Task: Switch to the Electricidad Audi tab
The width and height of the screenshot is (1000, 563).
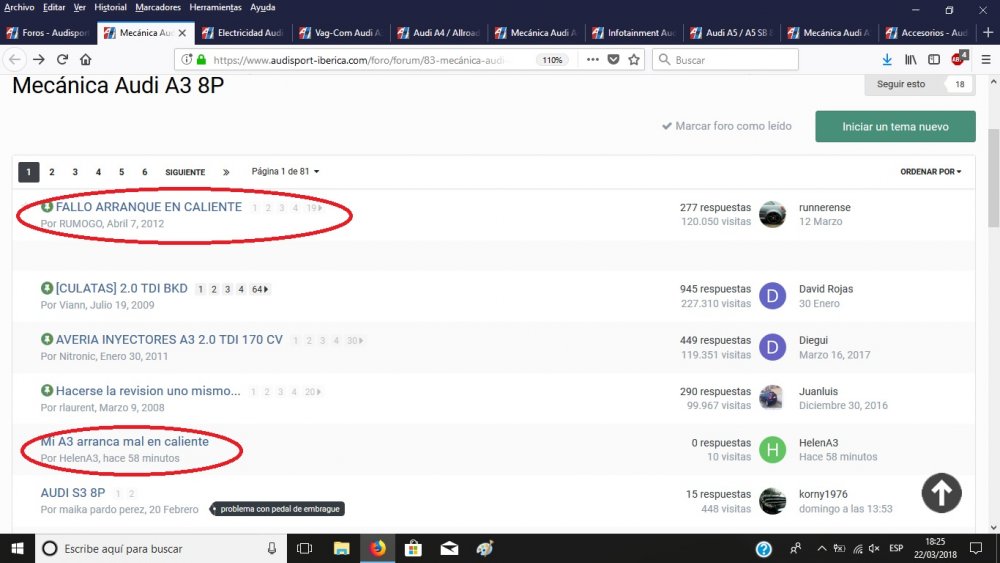Action: (242, 33)
